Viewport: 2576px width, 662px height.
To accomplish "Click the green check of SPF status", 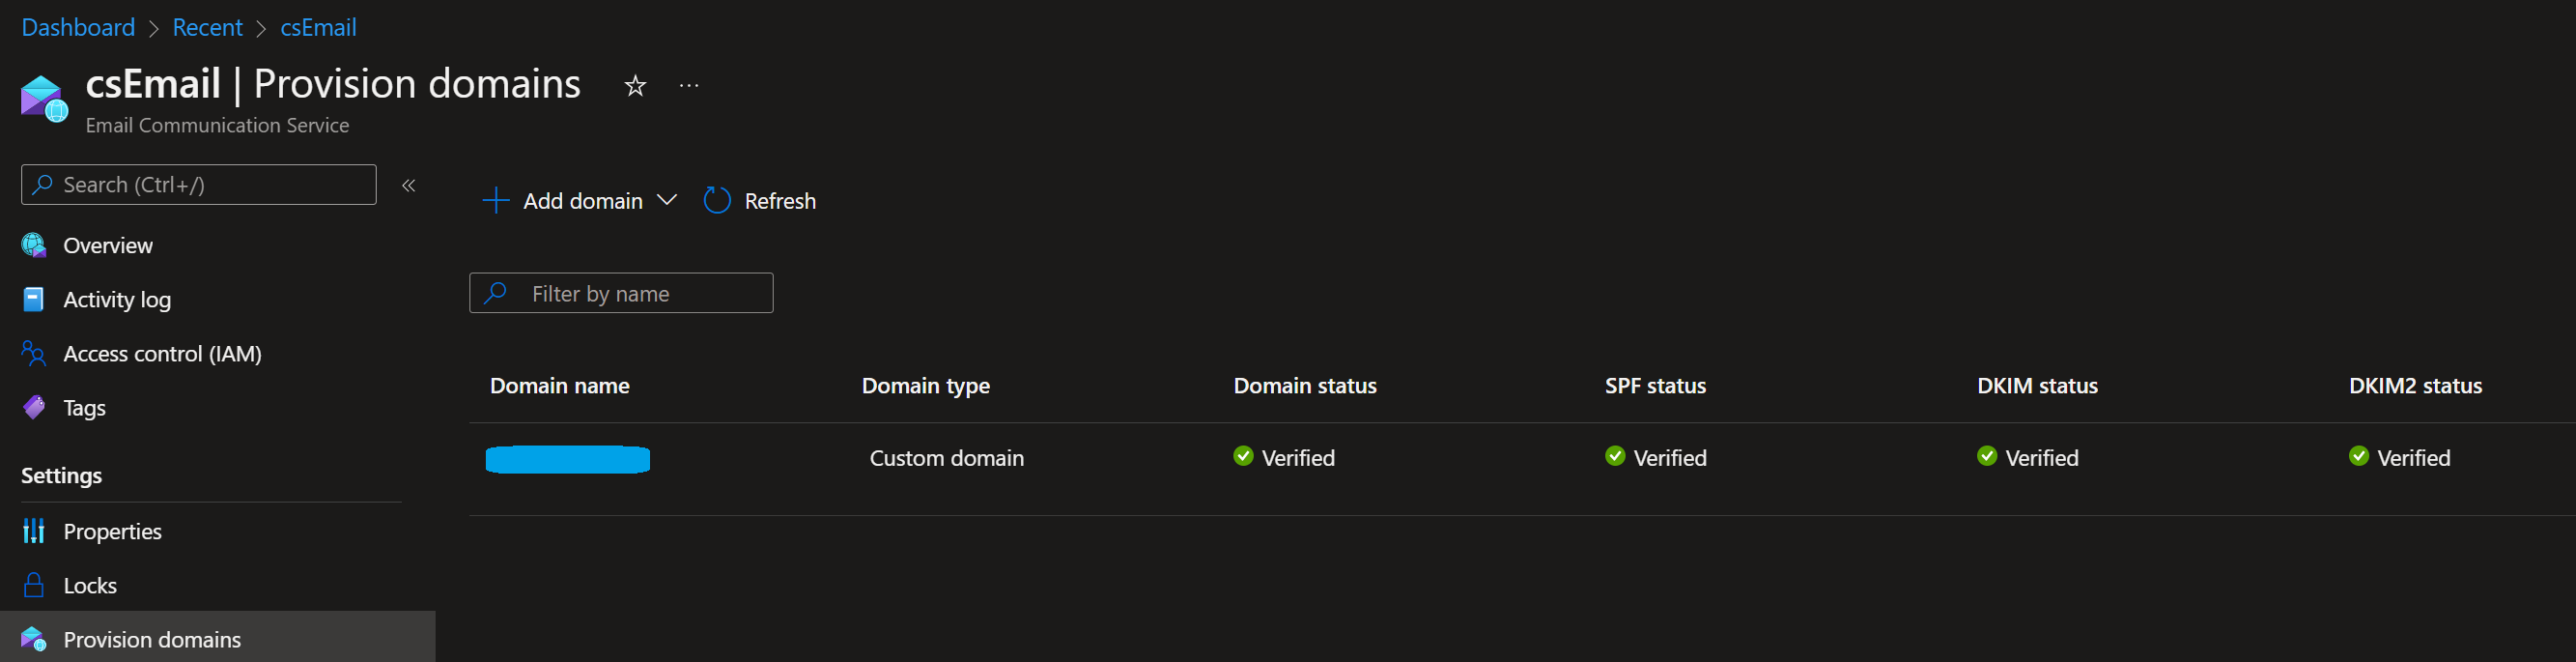I will pos(1615,456).
